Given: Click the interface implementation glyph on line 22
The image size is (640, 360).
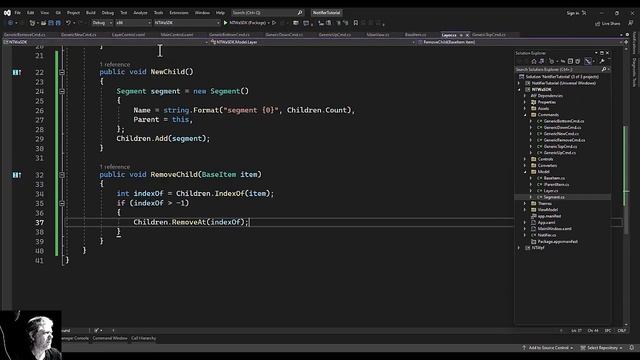Looking at the screenshot, I should [x=16, y=72].
